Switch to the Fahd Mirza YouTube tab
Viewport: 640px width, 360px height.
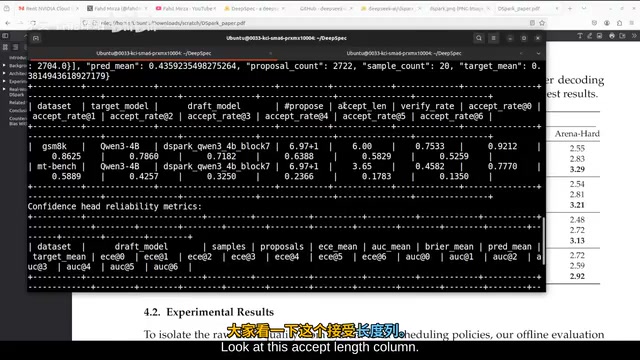click(185, 8)
